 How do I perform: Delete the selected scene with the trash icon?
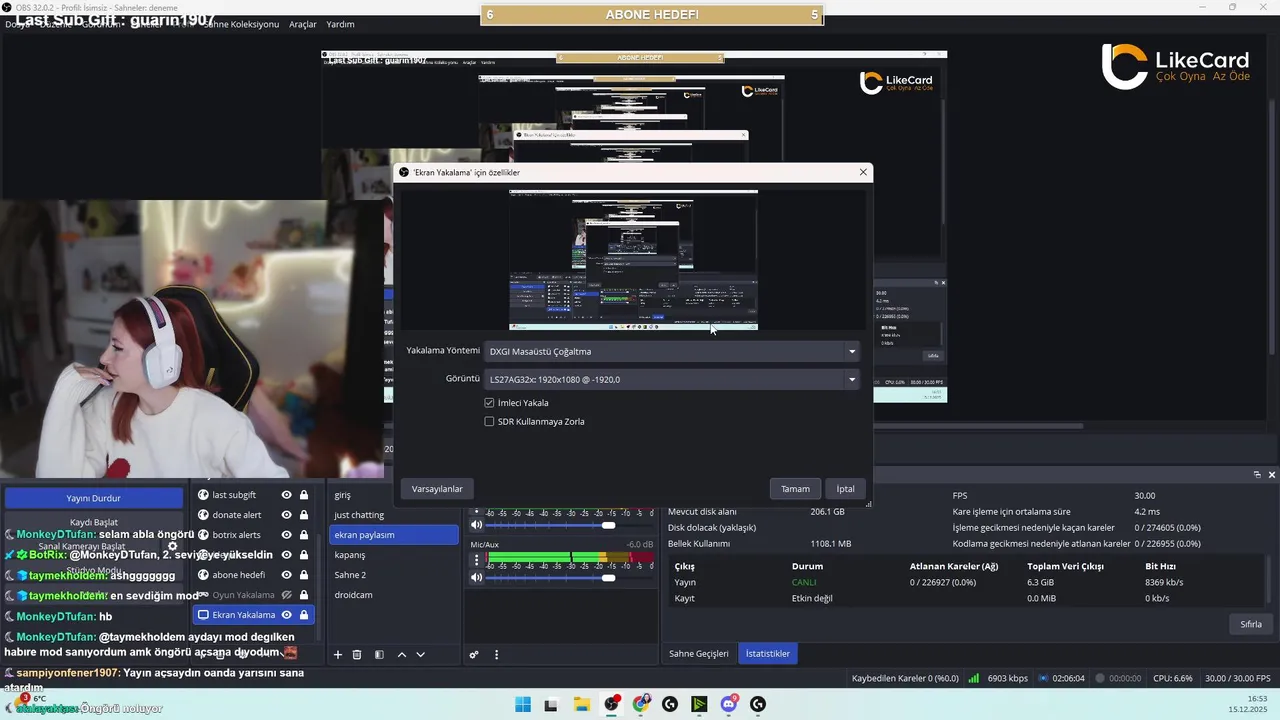tap(357, 655)
